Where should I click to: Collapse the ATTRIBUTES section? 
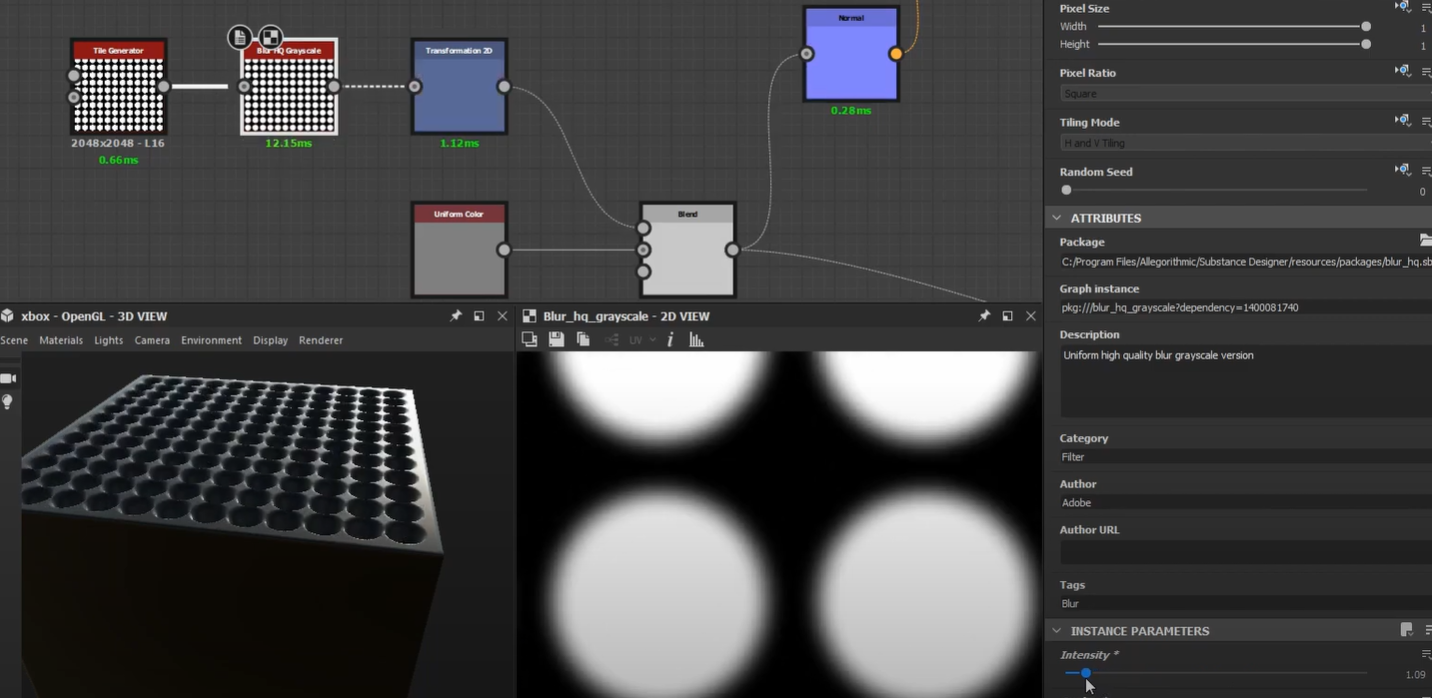tap(1056, 217)
